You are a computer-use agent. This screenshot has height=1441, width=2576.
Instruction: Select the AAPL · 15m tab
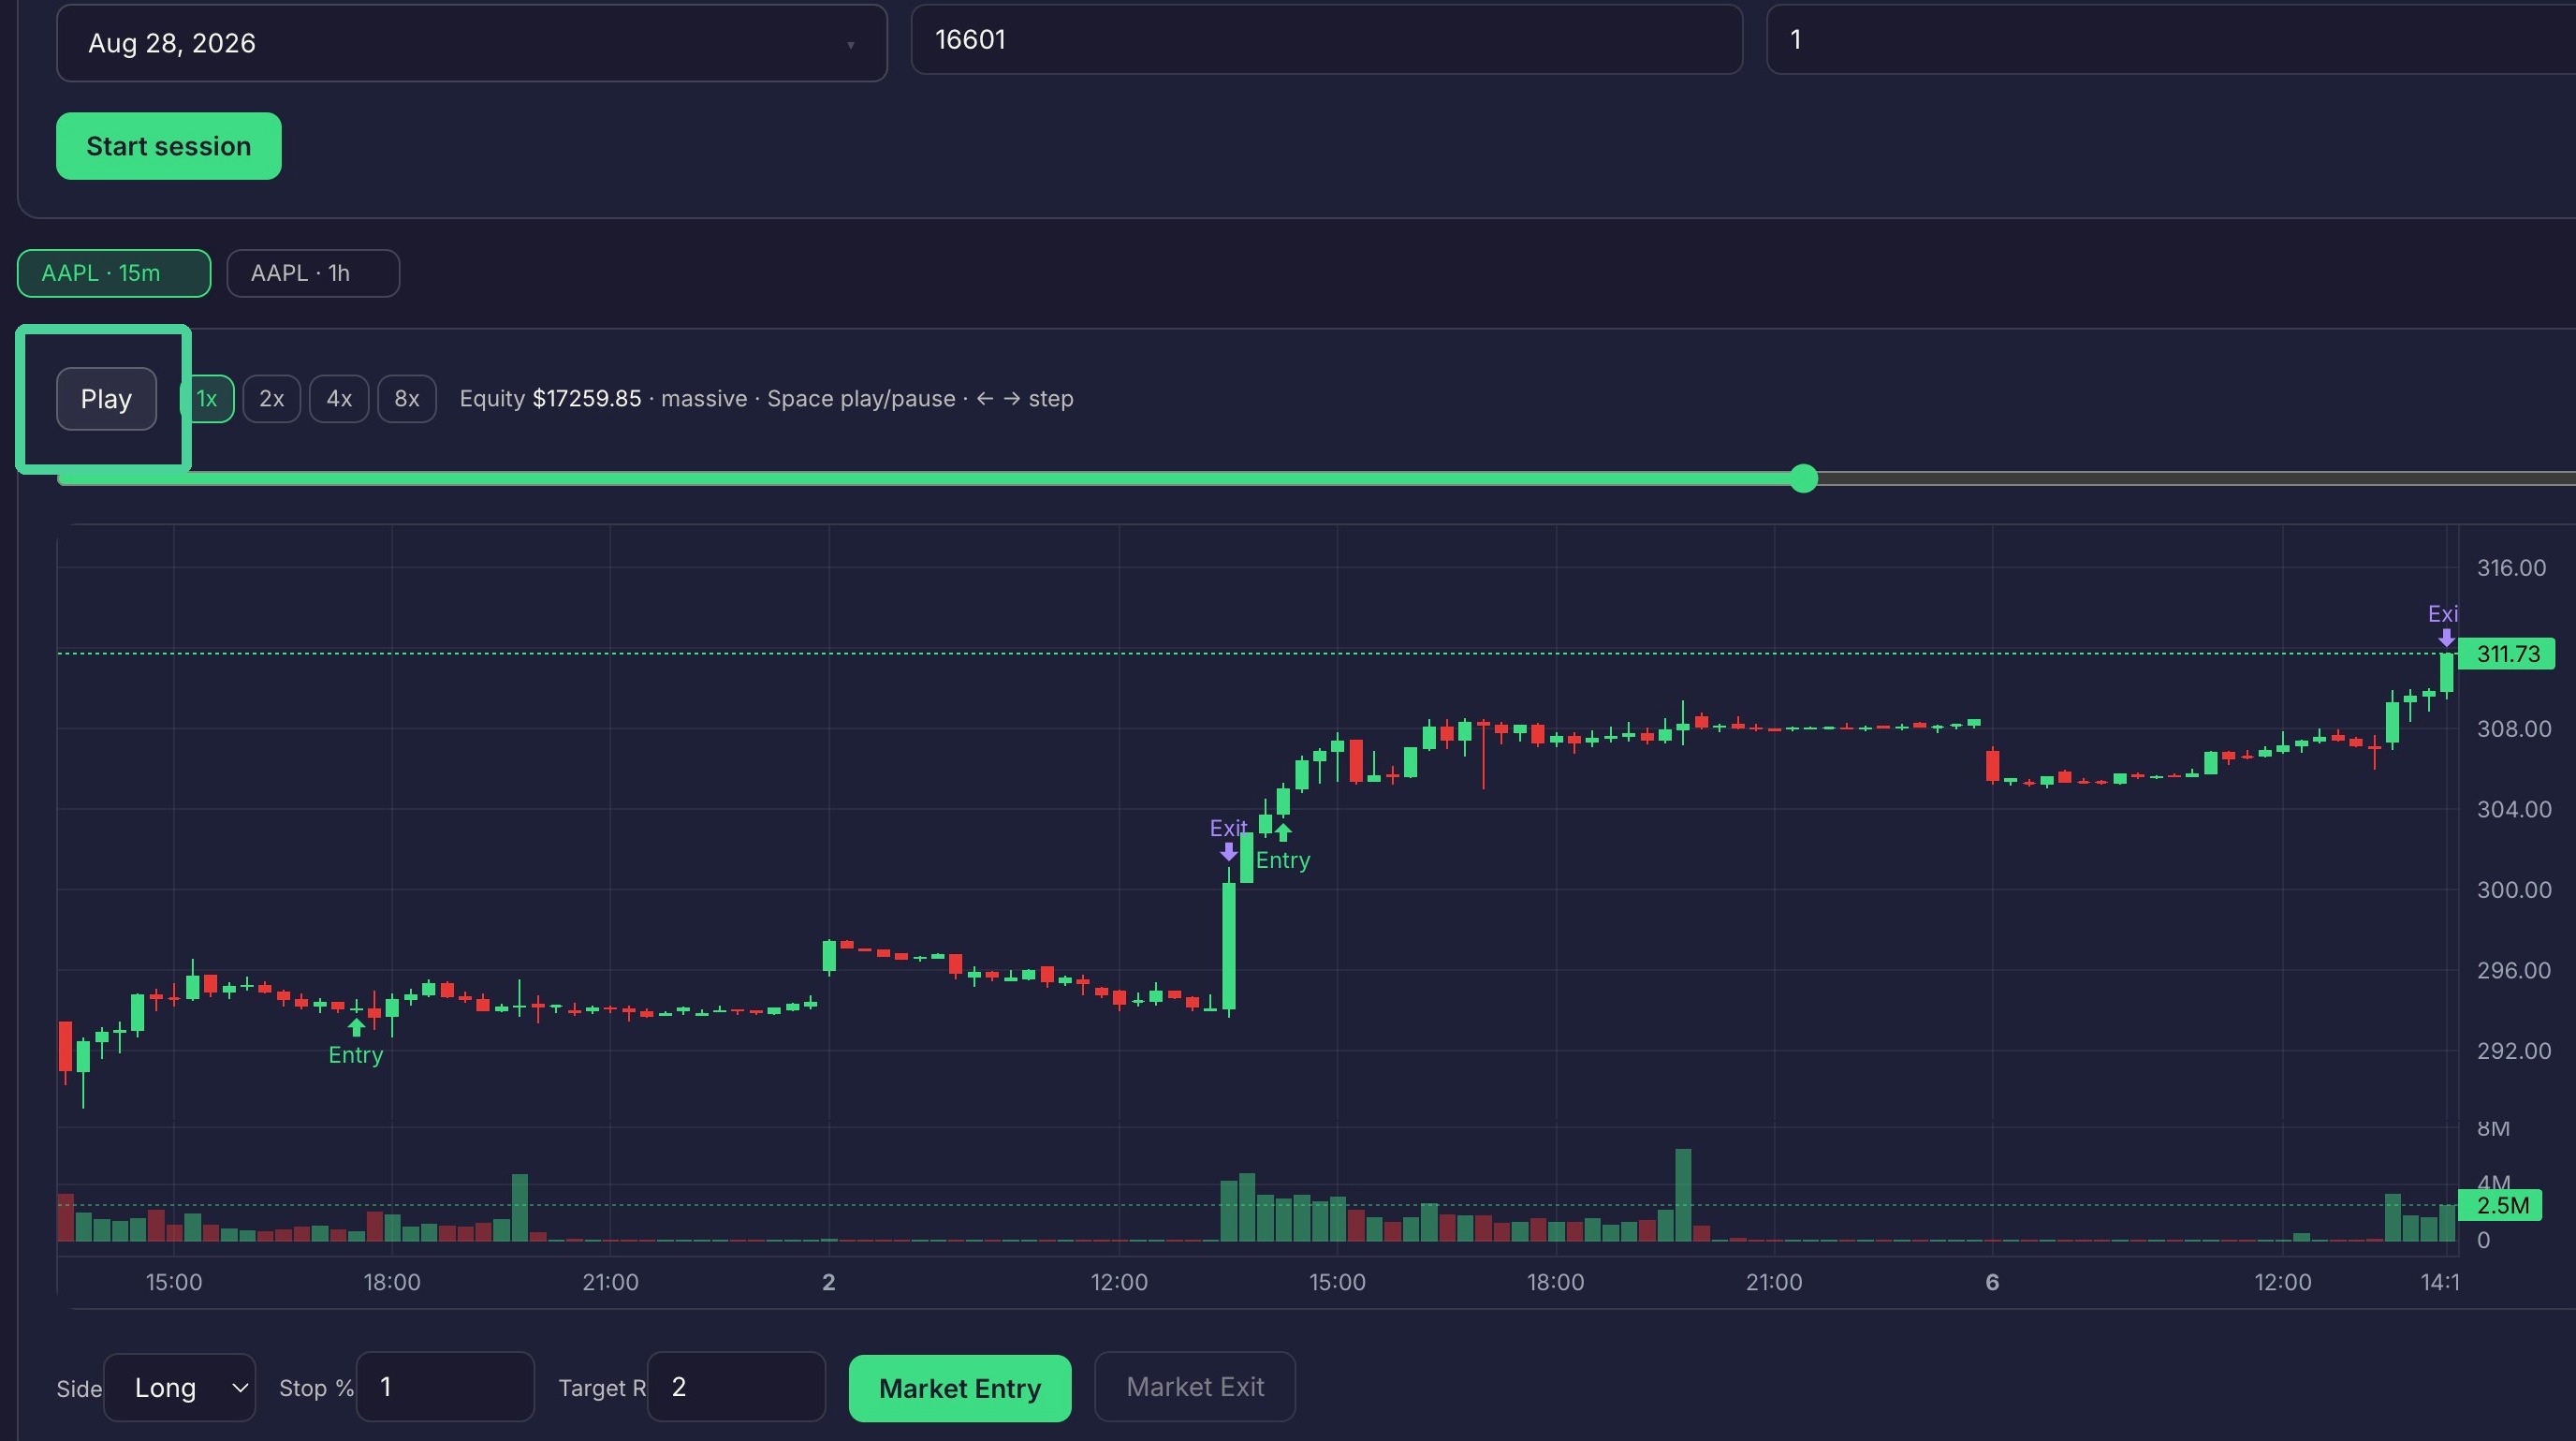point(114,273)
